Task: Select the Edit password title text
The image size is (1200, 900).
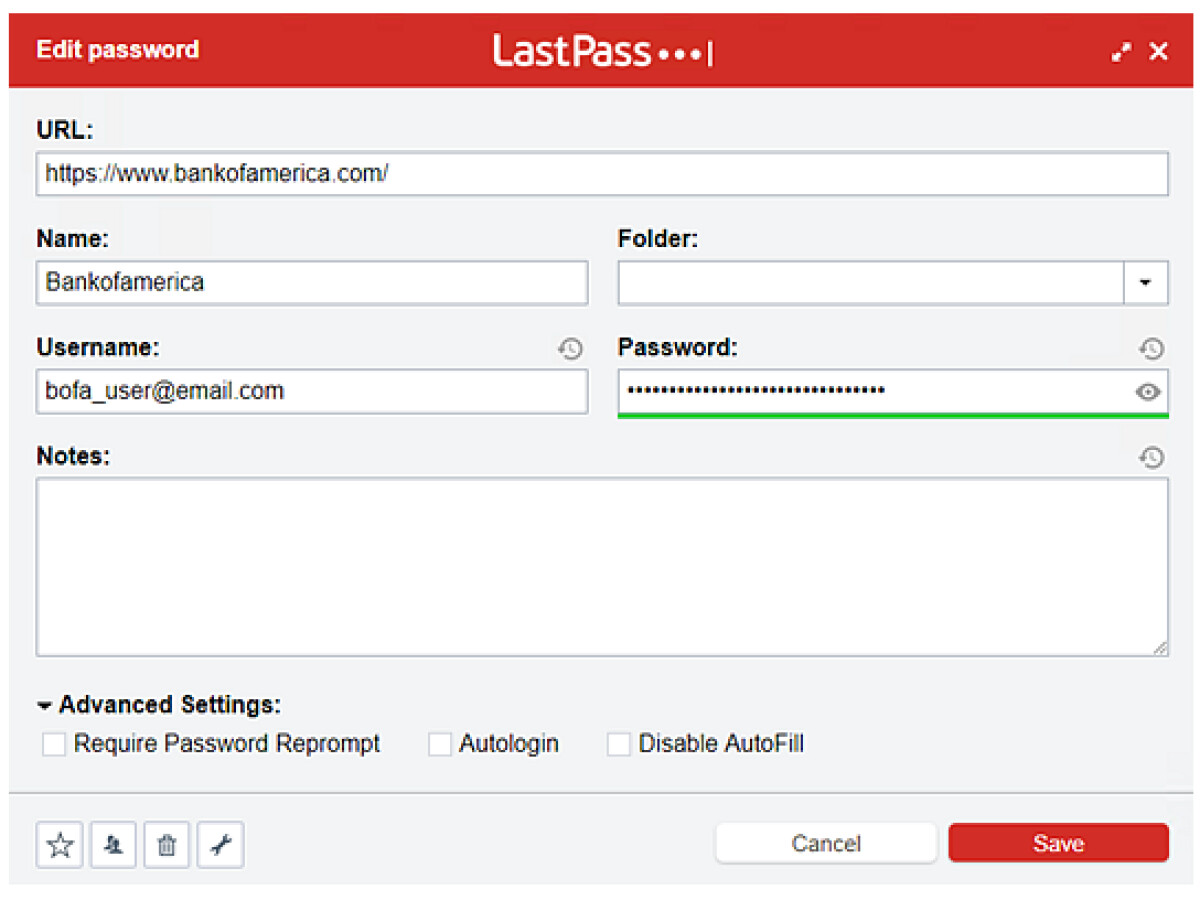Action: pos(117,50)
